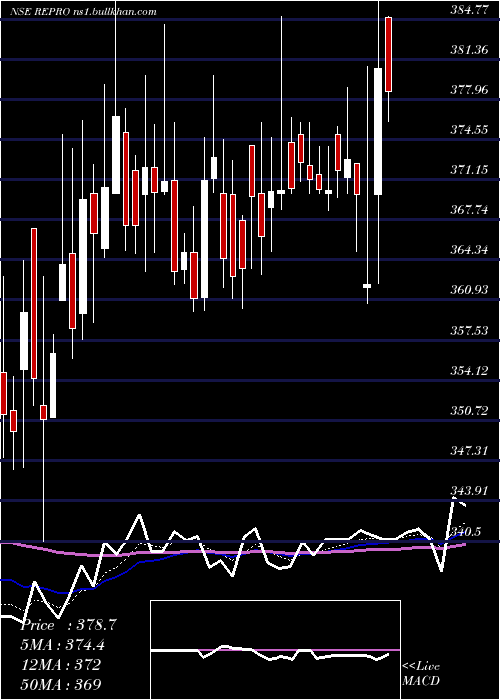Click the 377.96 price axis label
The width and height of the screenshot is (500, 700).
[469, 90]
